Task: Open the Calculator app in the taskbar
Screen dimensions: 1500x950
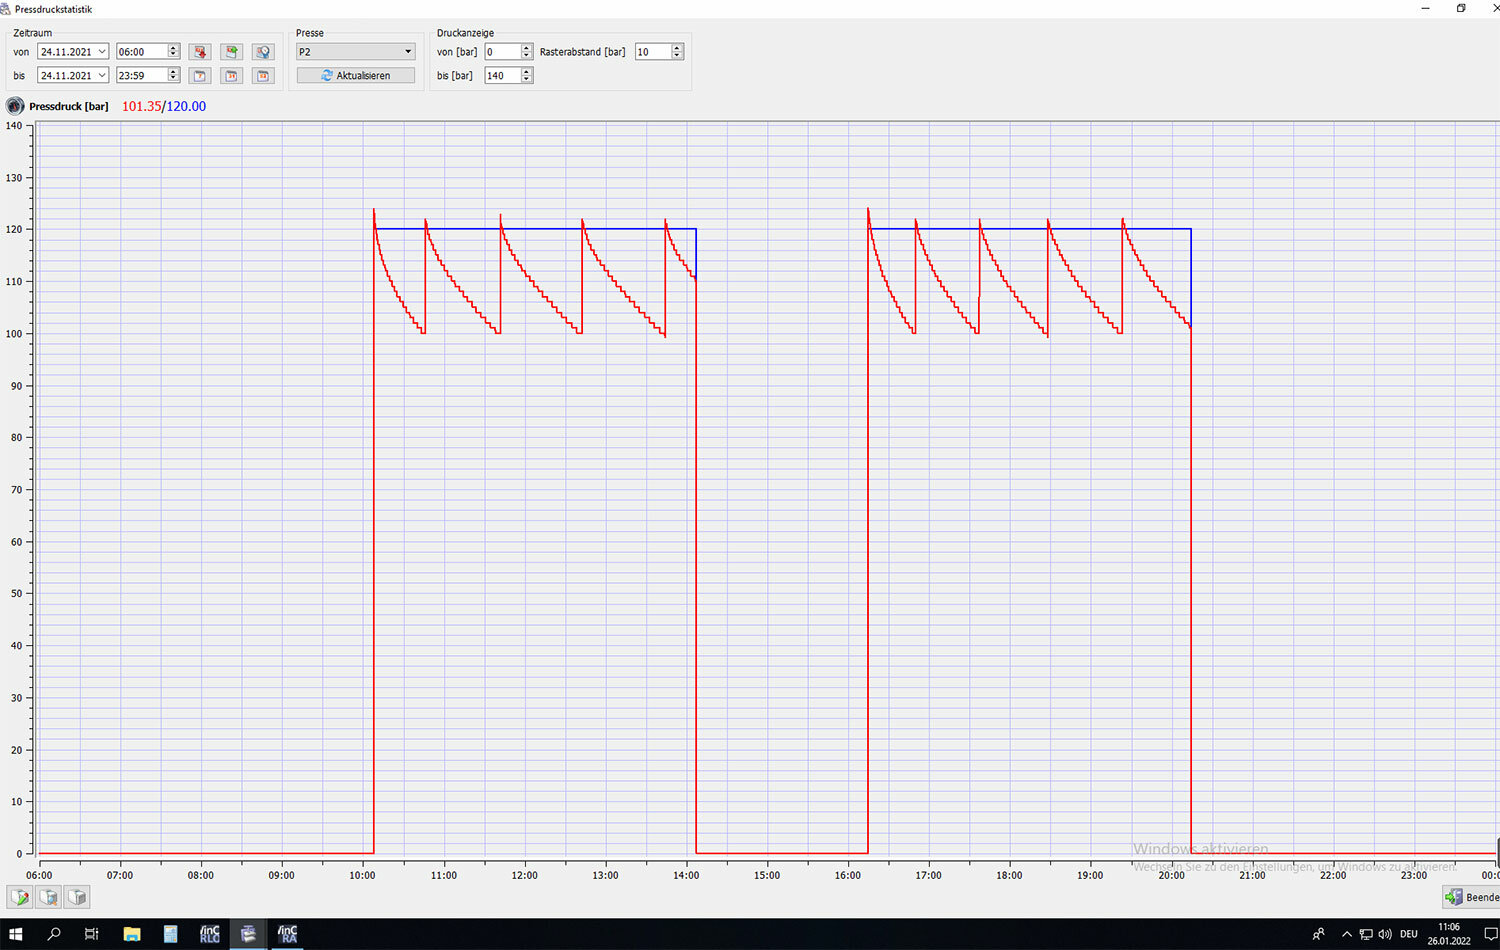Action: pyautogui.click(x=171, y=934)
